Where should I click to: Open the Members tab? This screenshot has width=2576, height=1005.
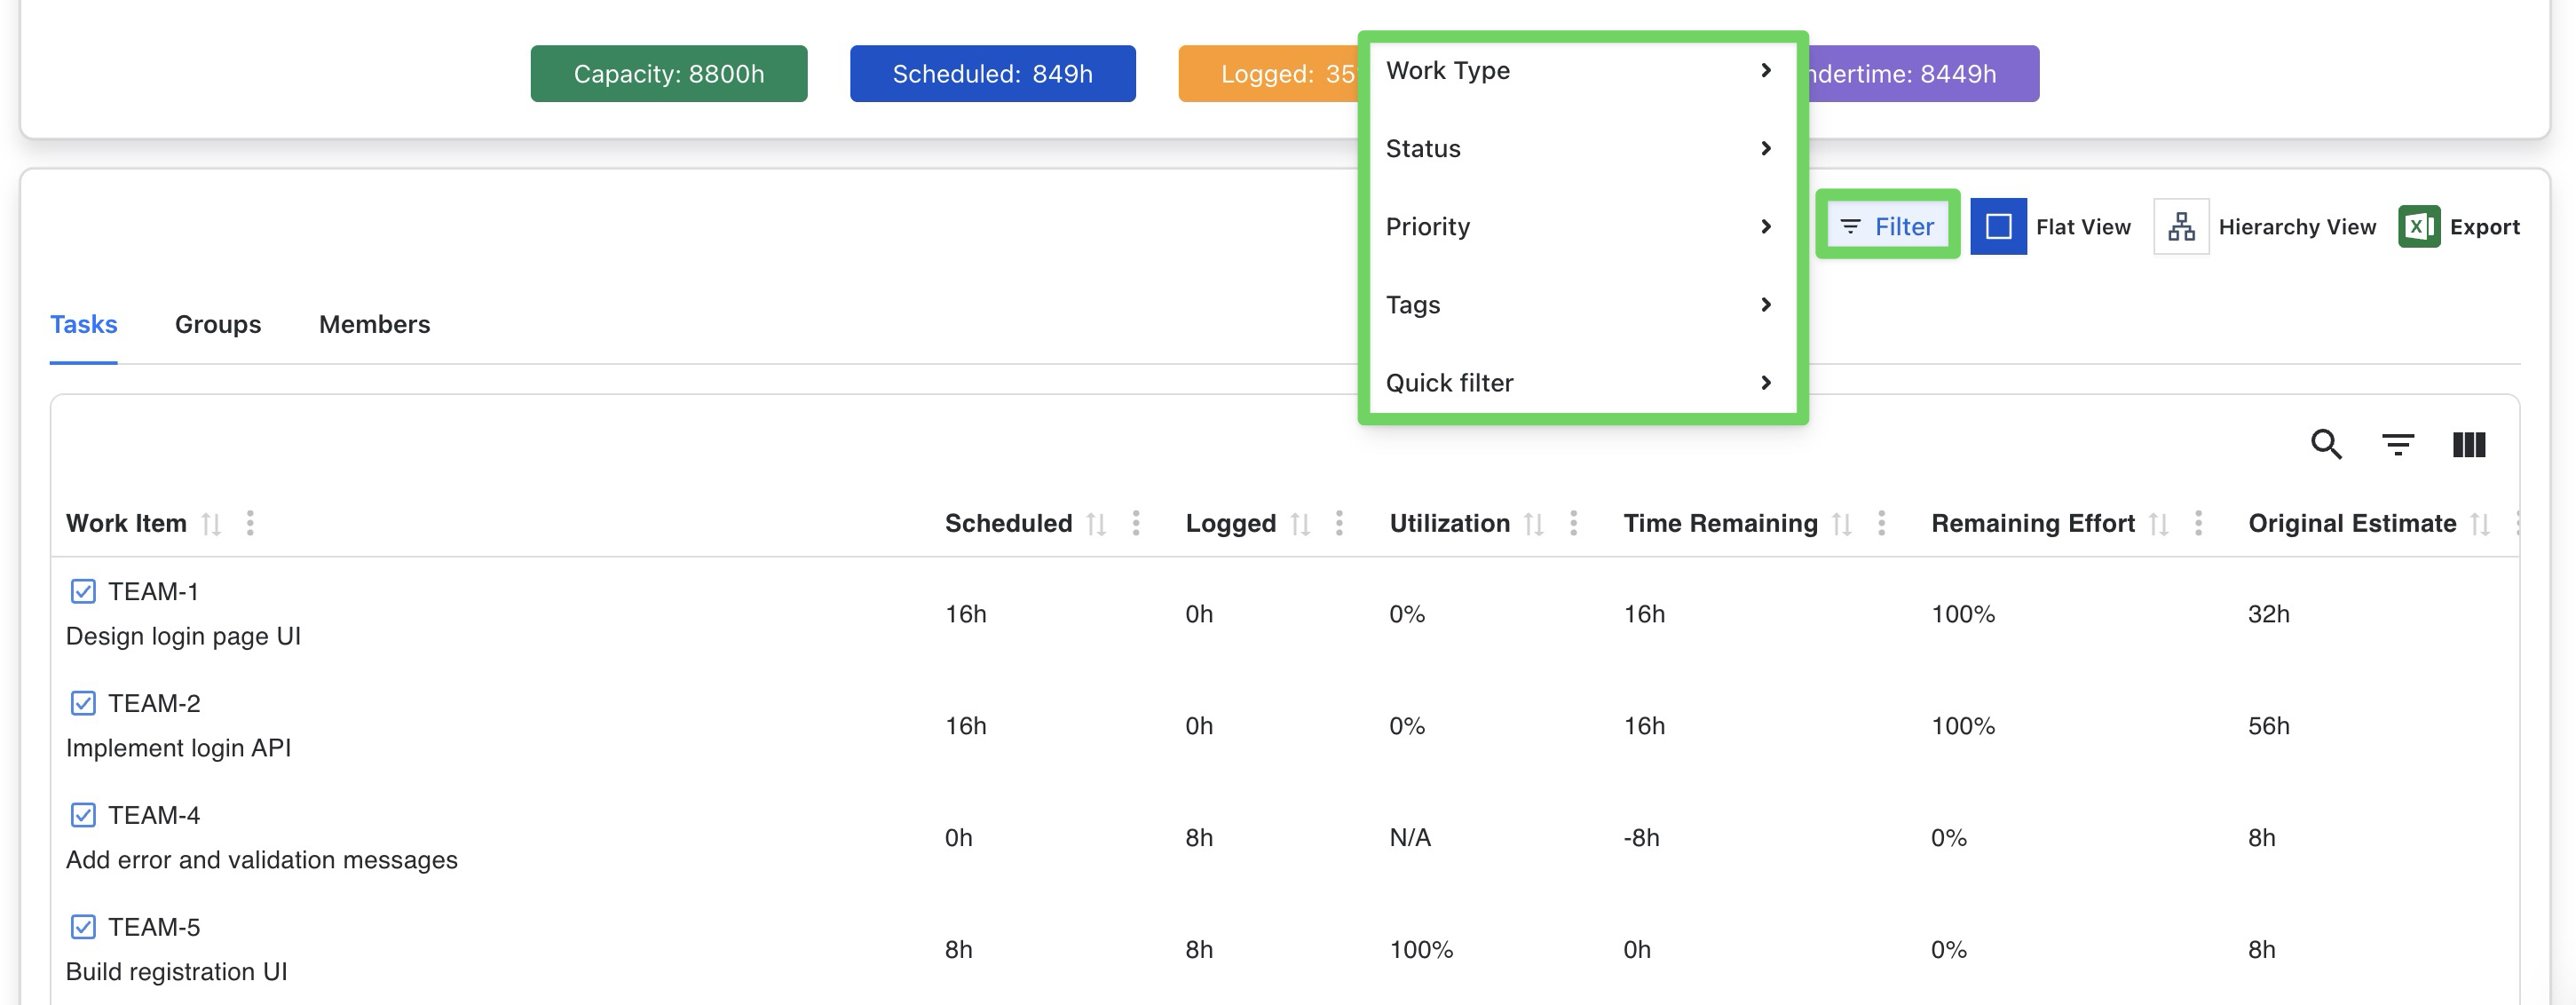click(374, 325)
